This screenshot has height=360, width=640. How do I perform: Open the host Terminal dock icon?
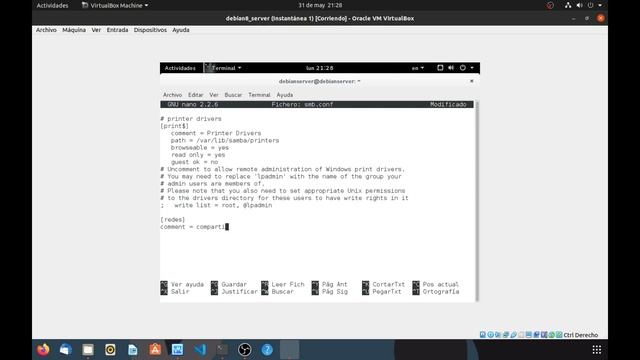click(222, 350)
